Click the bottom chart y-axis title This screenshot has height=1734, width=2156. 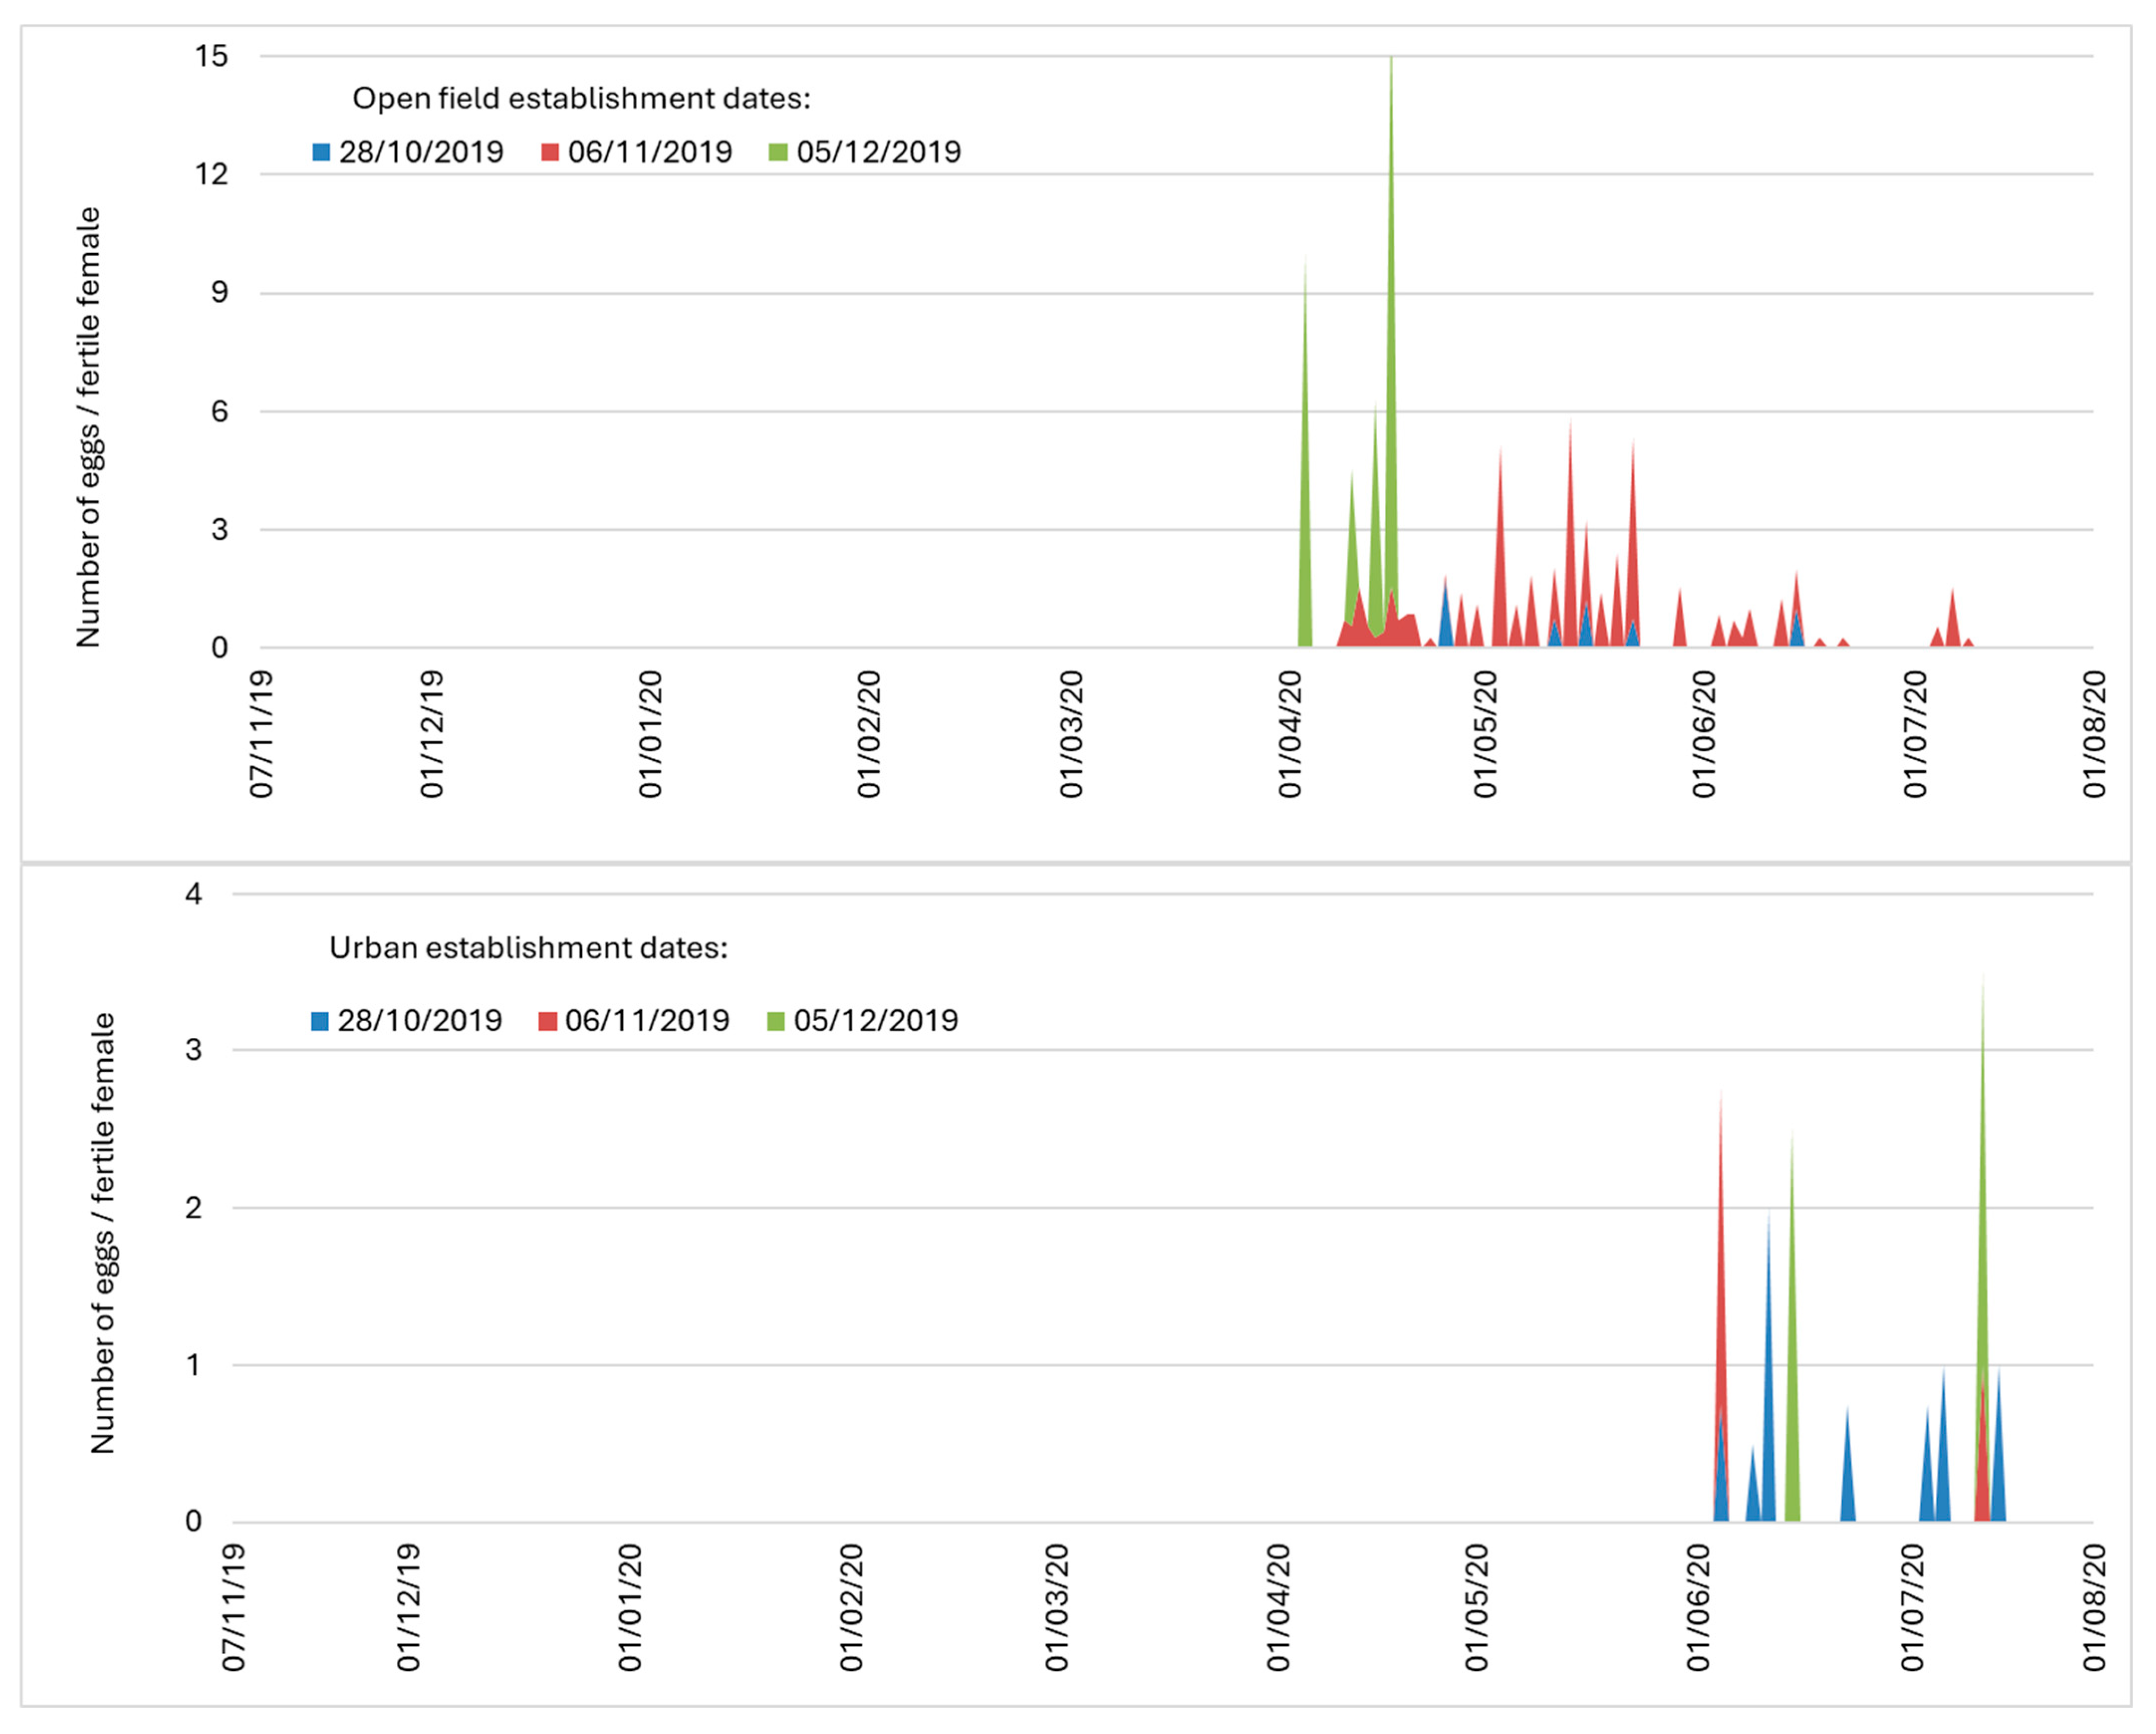point(103,1233)
